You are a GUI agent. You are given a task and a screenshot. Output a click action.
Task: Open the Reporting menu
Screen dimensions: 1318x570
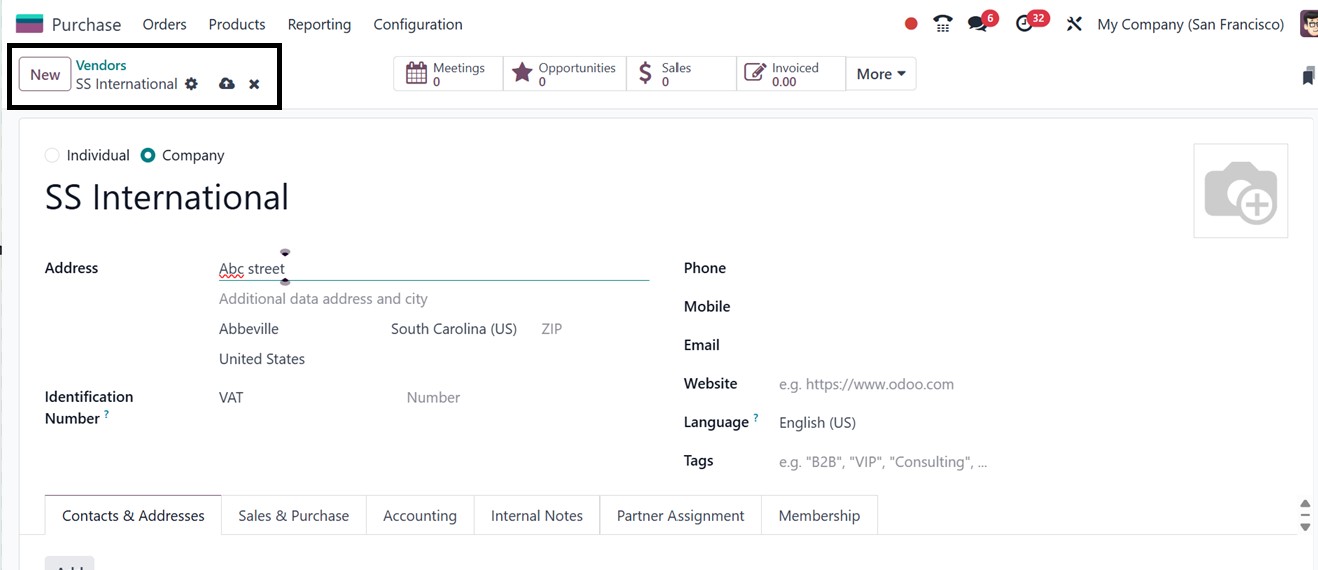319,24
